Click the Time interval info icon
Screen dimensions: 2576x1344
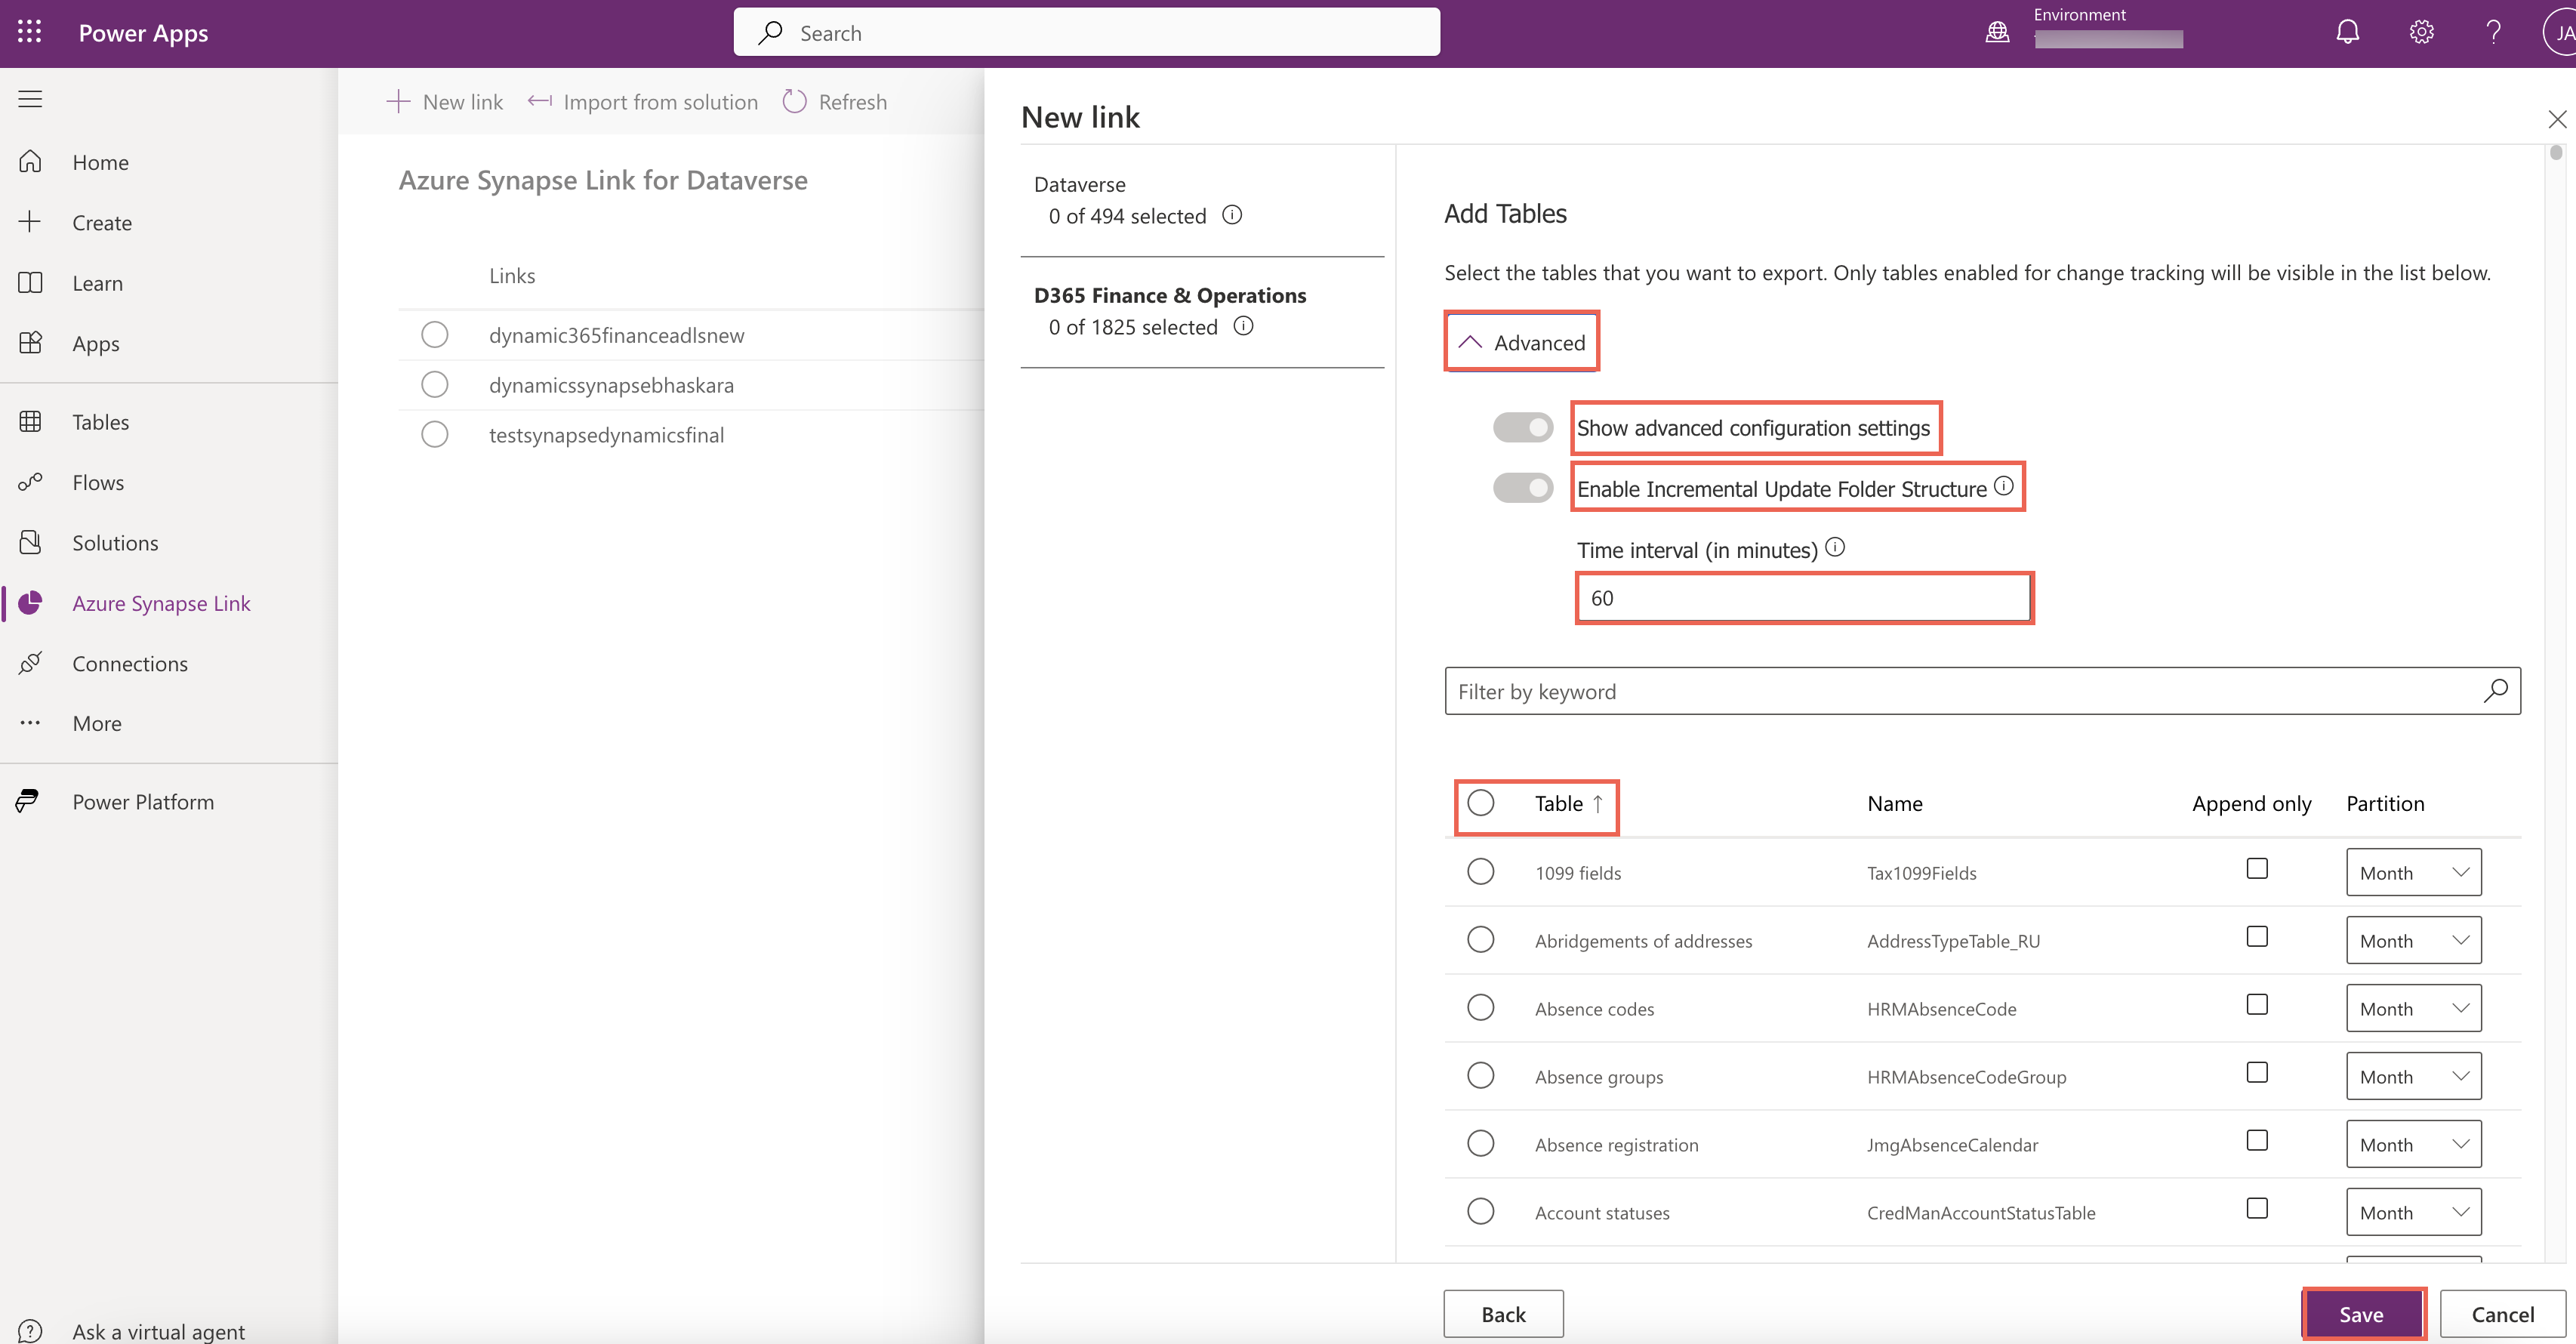pos(1835,548)
